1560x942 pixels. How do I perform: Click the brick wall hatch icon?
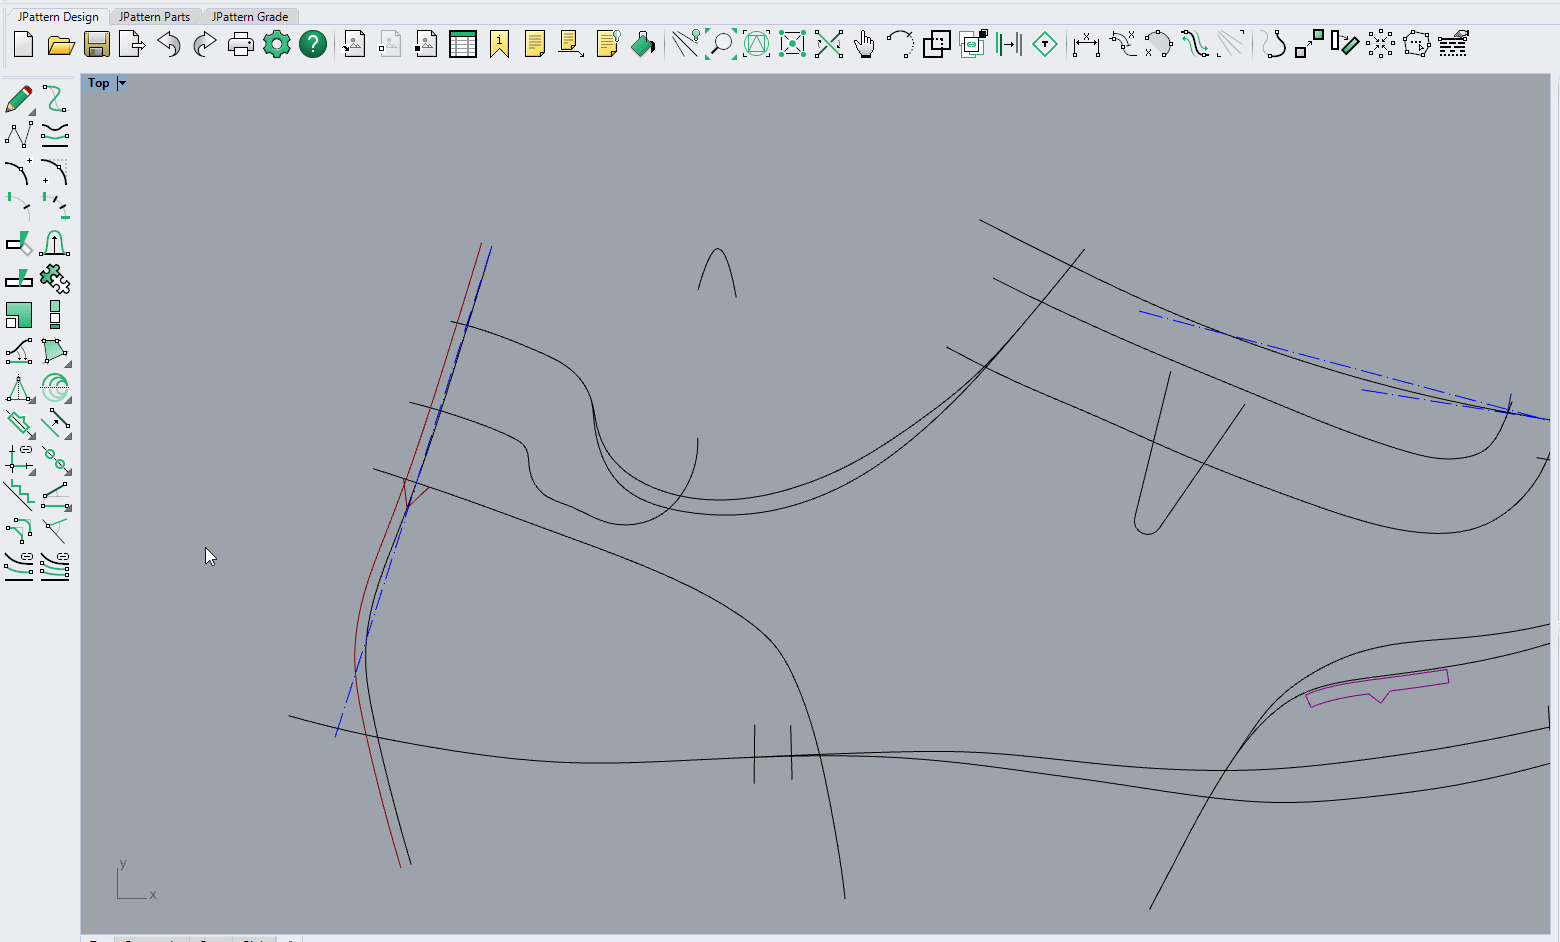tap(1453, 44)
